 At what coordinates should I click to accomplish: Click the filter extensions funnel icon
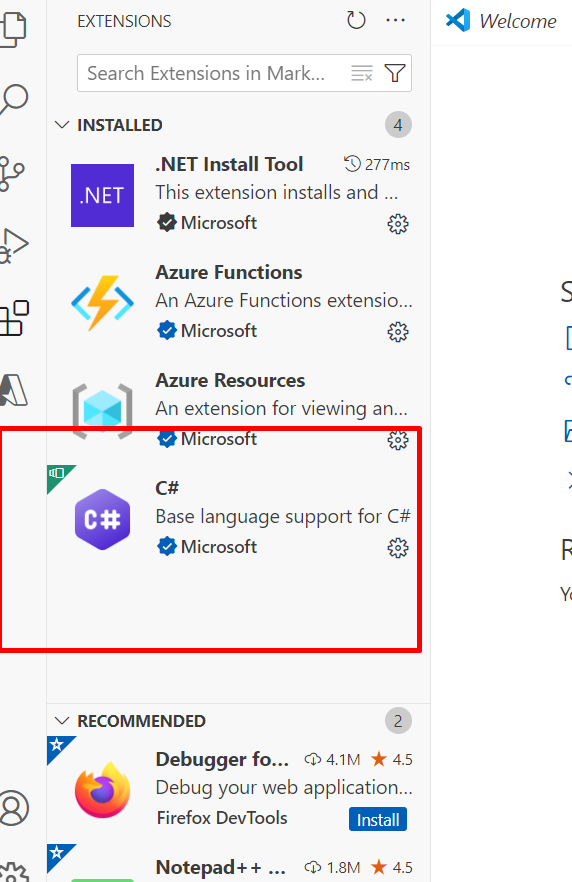click(395, 73)
